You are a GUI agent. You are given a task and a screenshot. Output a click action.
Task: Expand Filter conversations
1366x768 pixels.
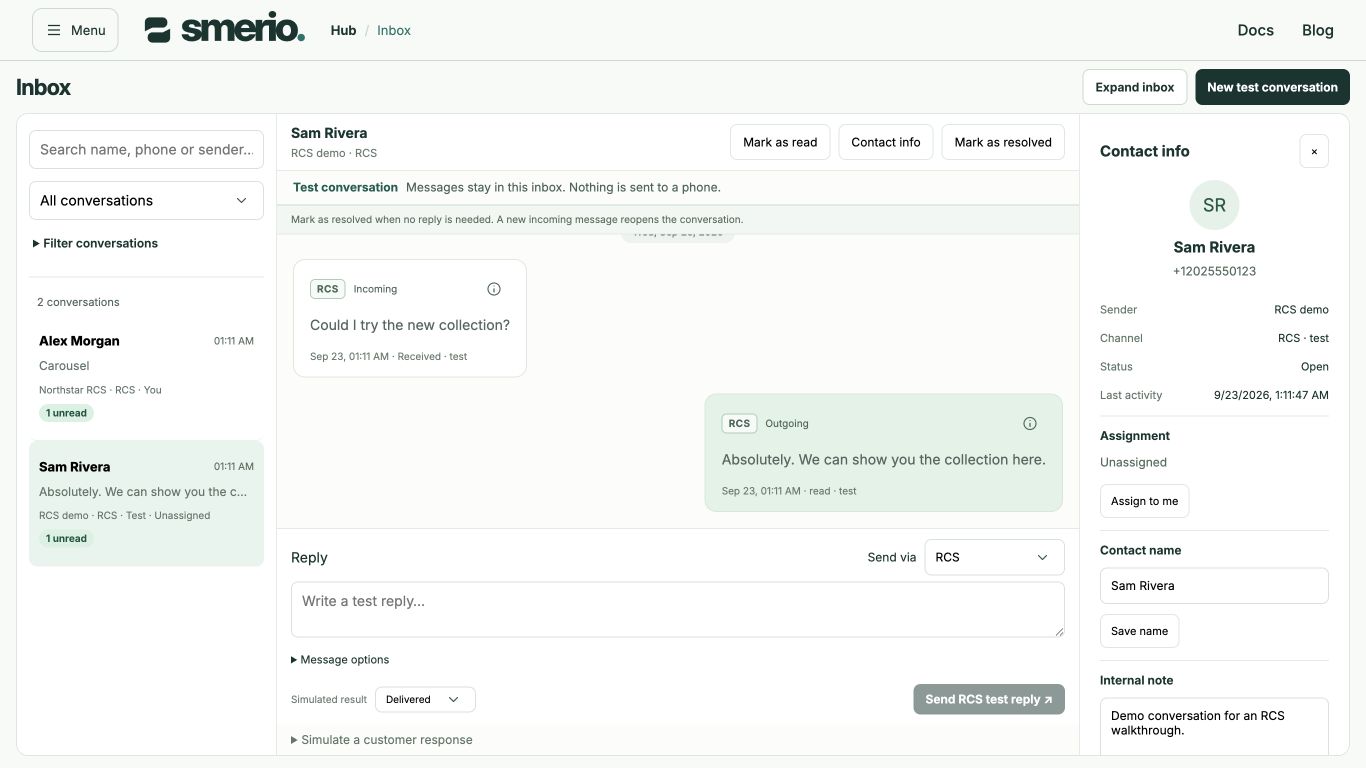pyautogui.click(x=96, y=243)
